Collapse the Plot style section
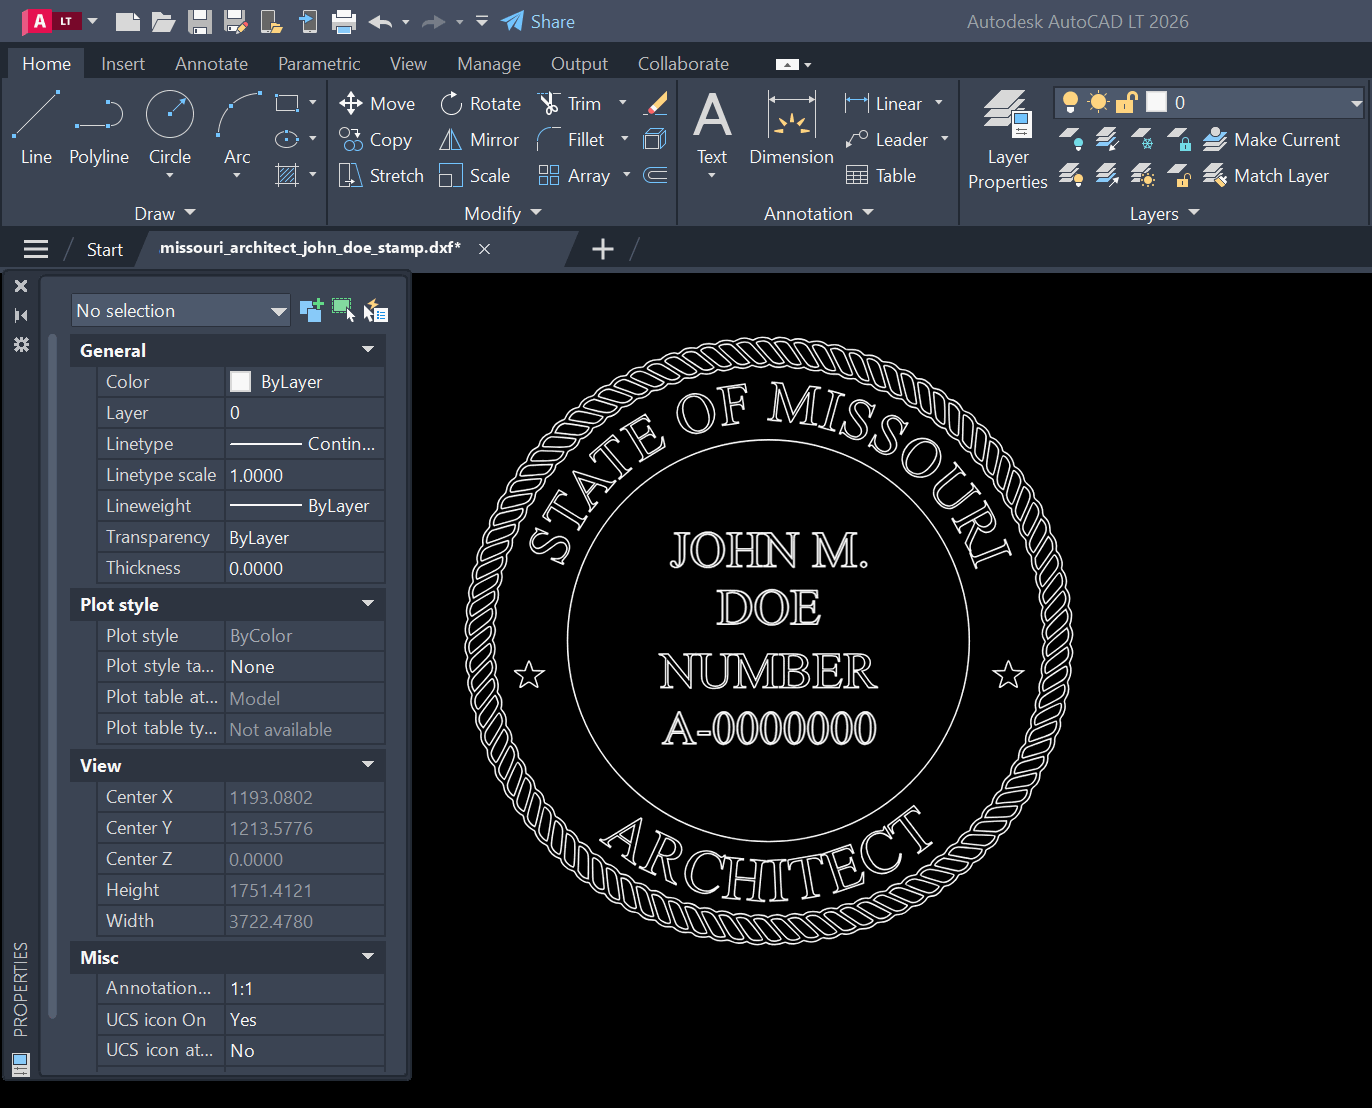1372x1108 pixels. (368, 603)
